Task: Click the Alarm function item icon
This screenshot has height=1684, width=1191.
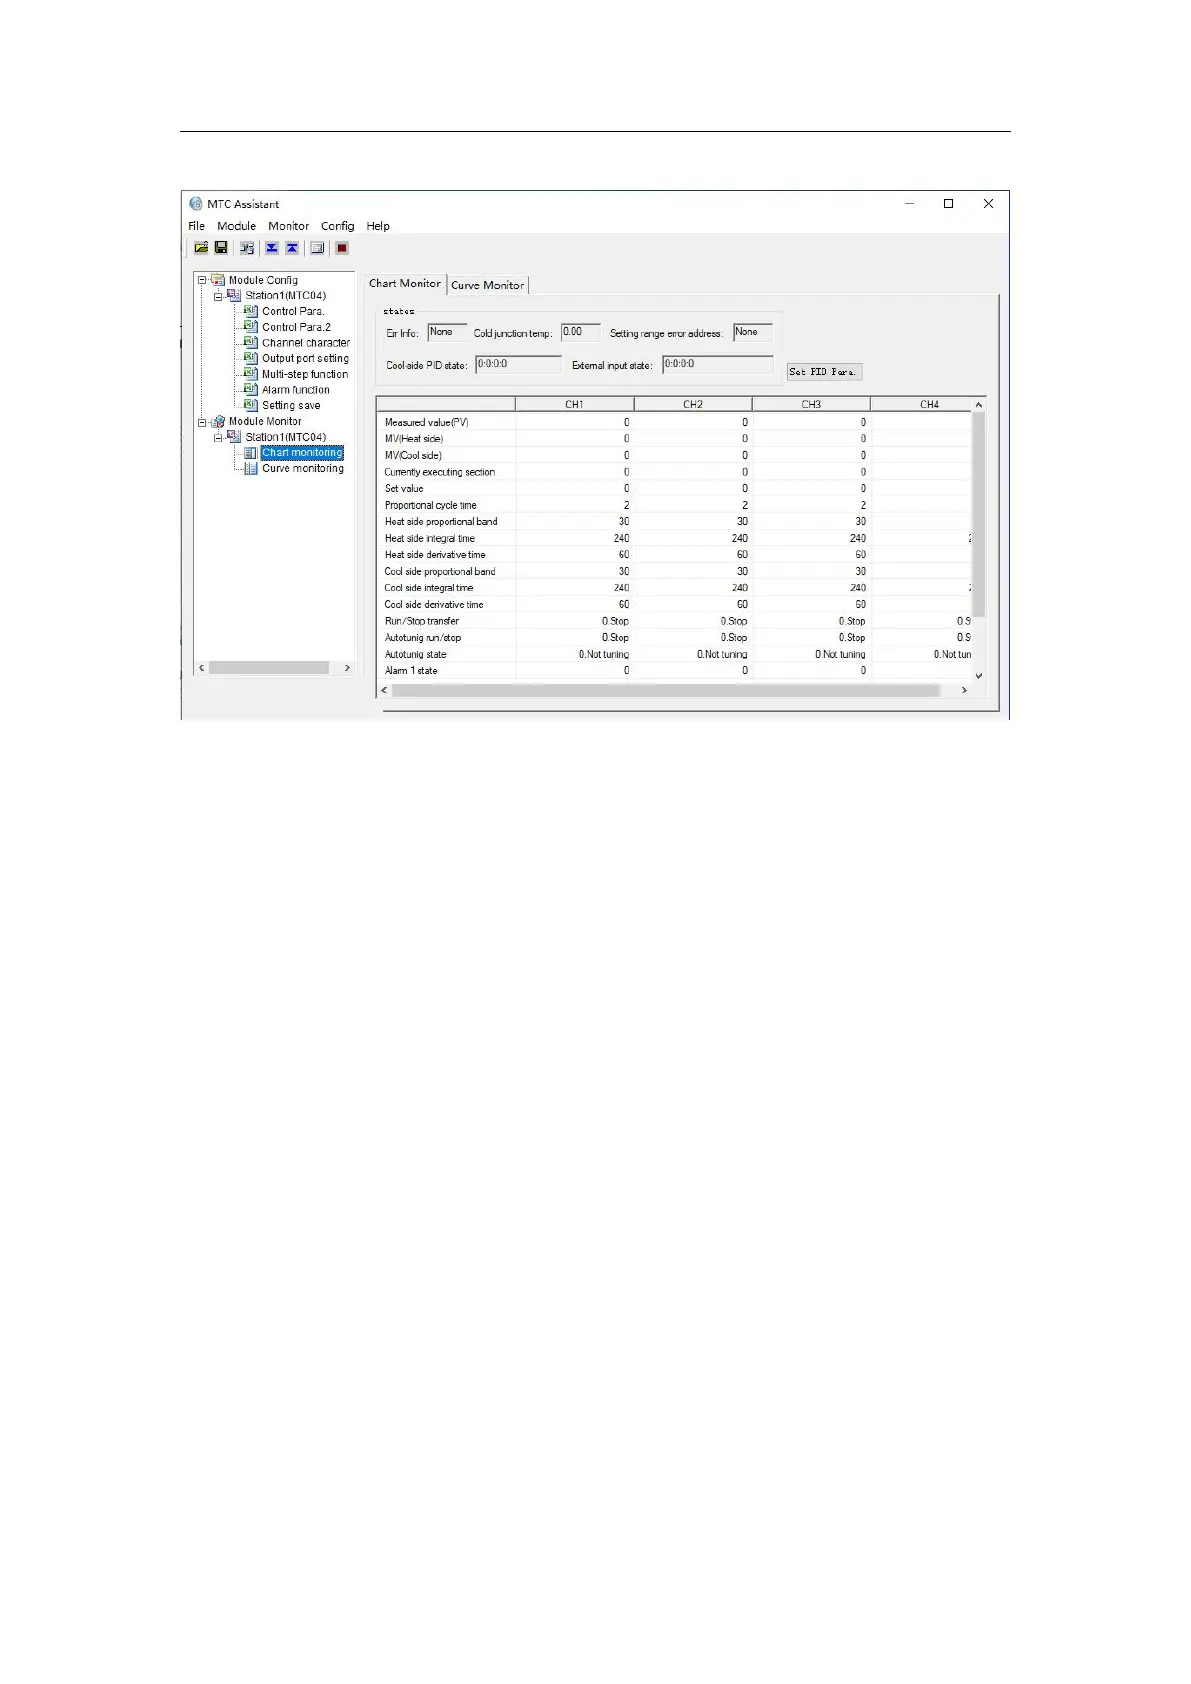Action: 251,389
